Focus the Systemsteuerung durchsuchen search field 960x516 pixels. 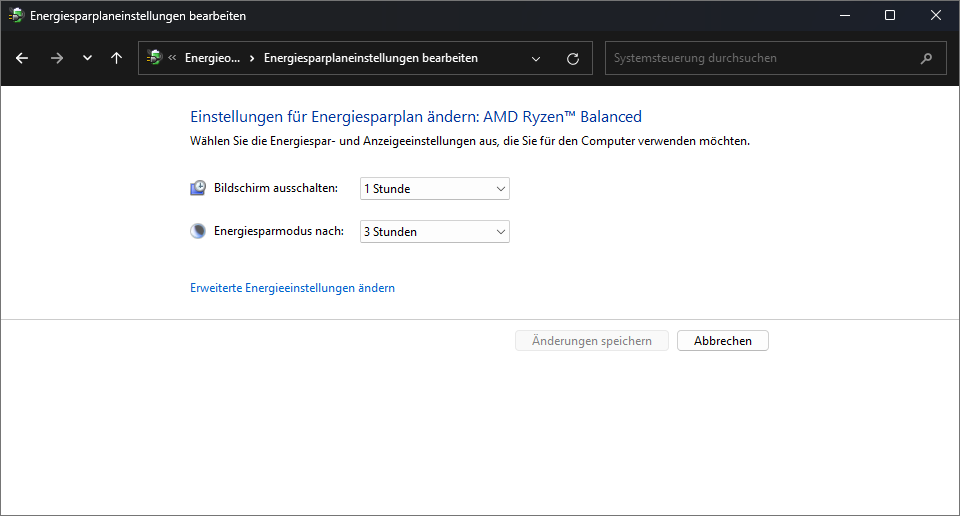pos(776,58)
